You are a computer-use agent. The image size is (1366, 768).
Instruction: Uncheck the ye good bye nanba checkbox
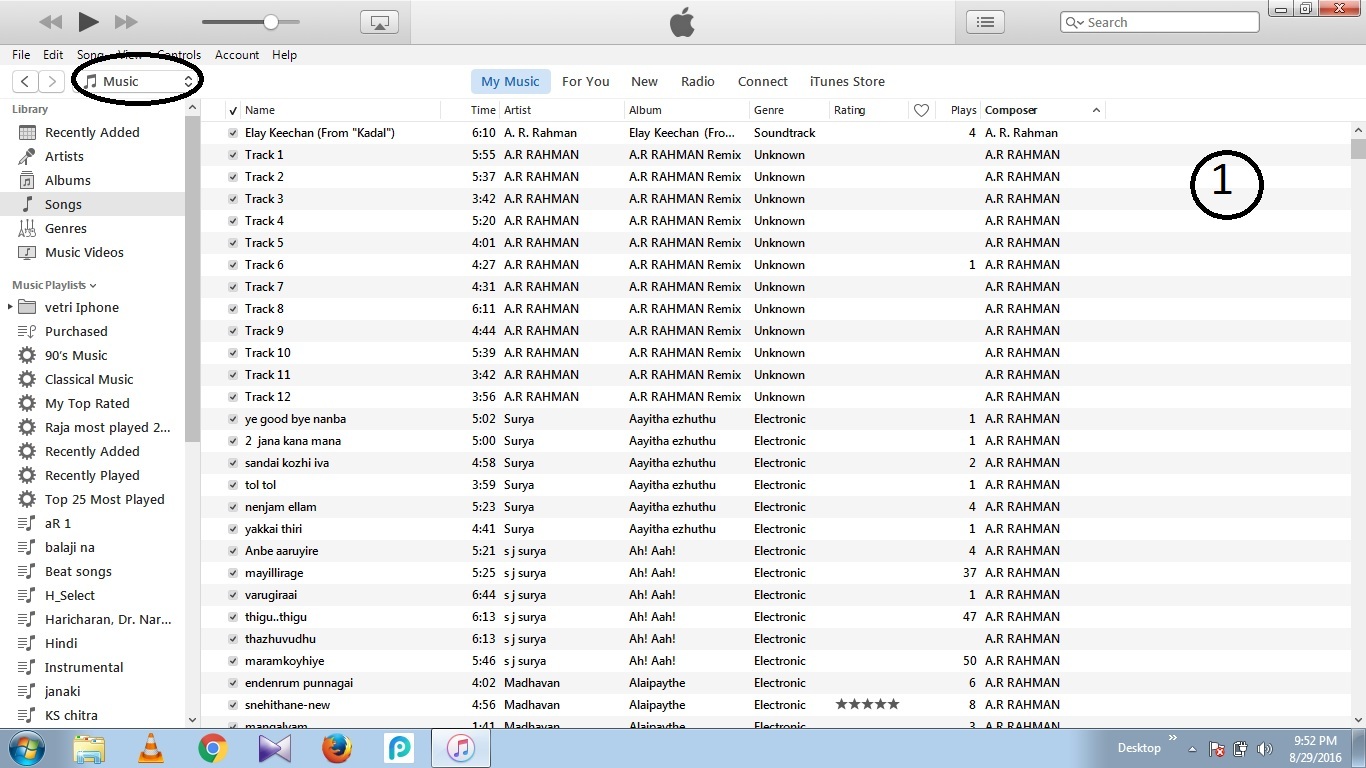pos(233,419)
